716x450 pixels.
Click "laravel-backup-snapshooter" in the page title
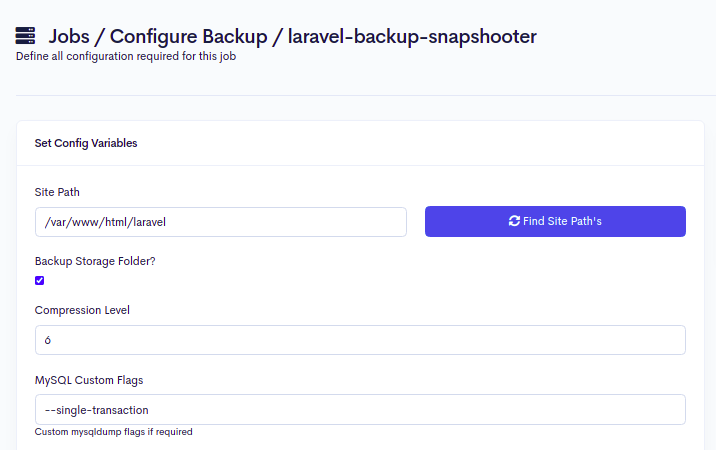[x=412, y=36]
